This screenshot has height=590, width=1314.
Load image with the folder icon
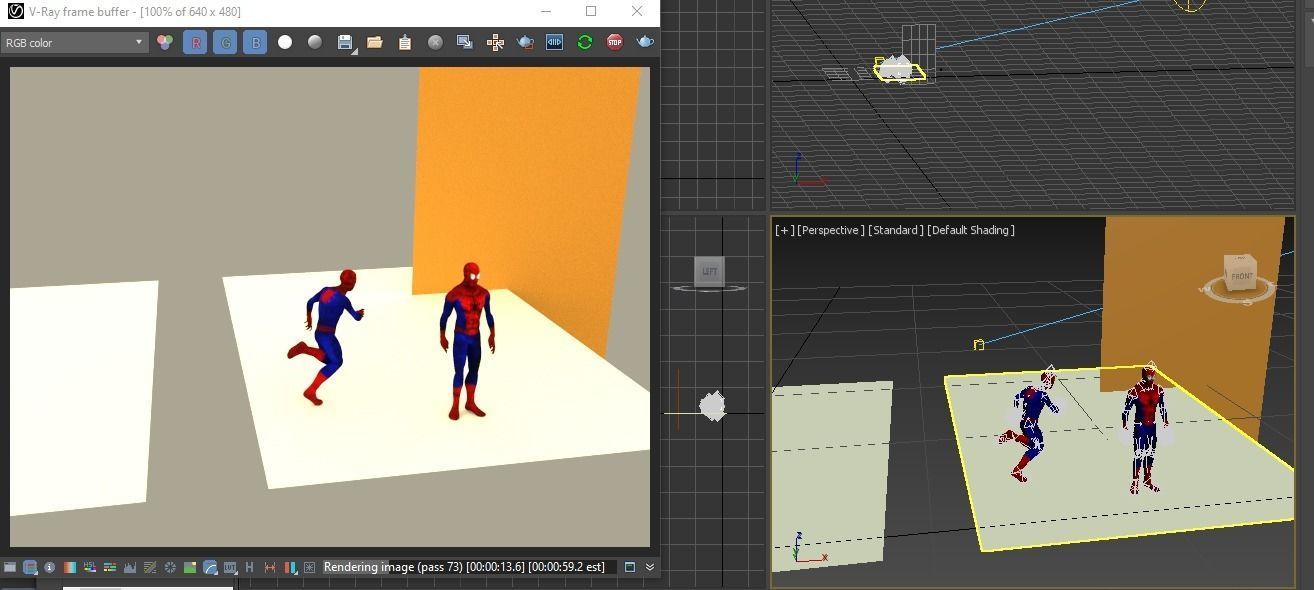coord(375,42)
